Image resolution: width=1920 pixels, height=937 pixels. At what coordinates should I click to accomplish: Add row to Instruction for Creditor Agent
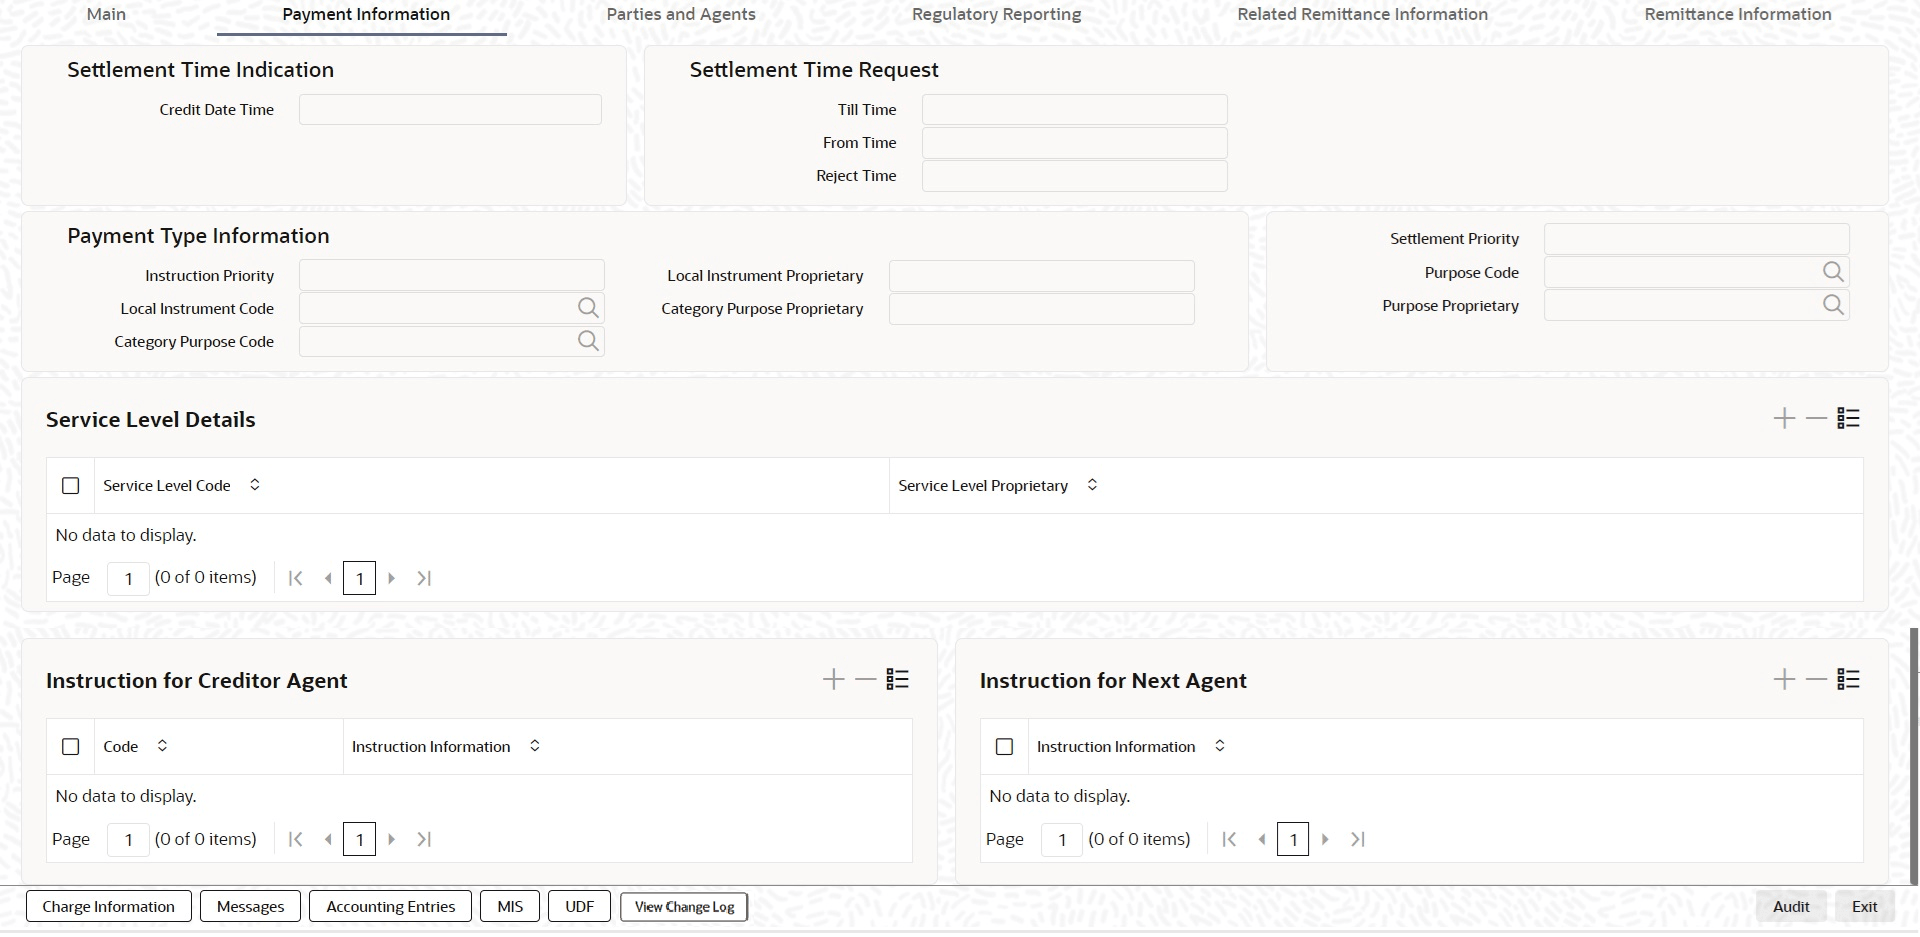click(834, 680)
